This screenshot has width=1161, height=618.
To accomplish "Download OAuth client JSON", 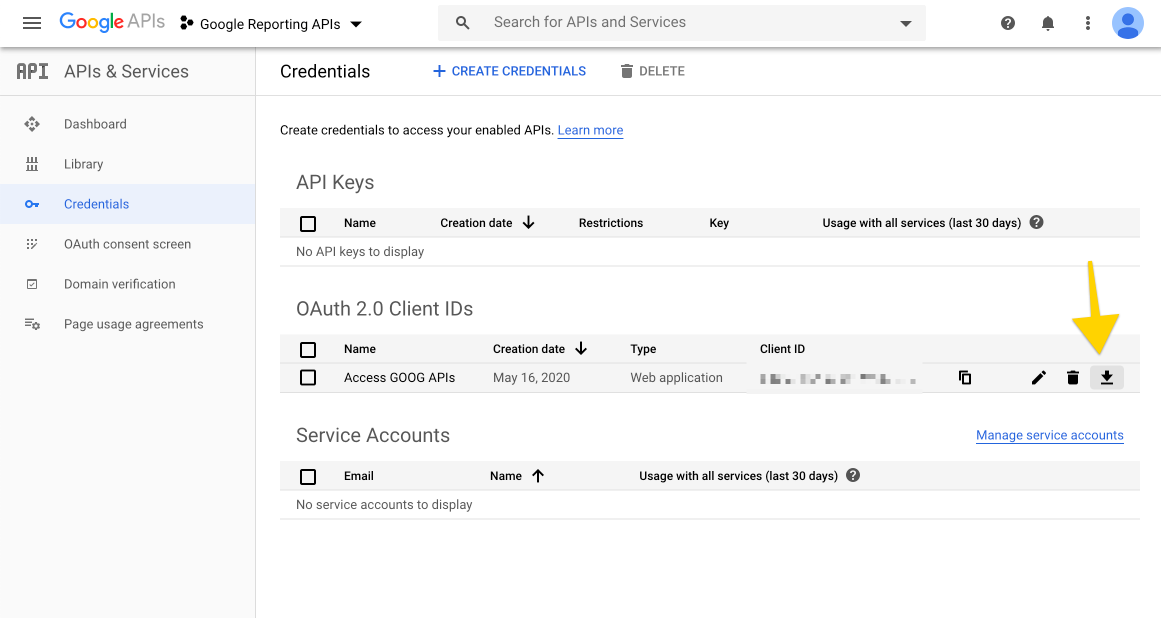I will coord(1107,377).
